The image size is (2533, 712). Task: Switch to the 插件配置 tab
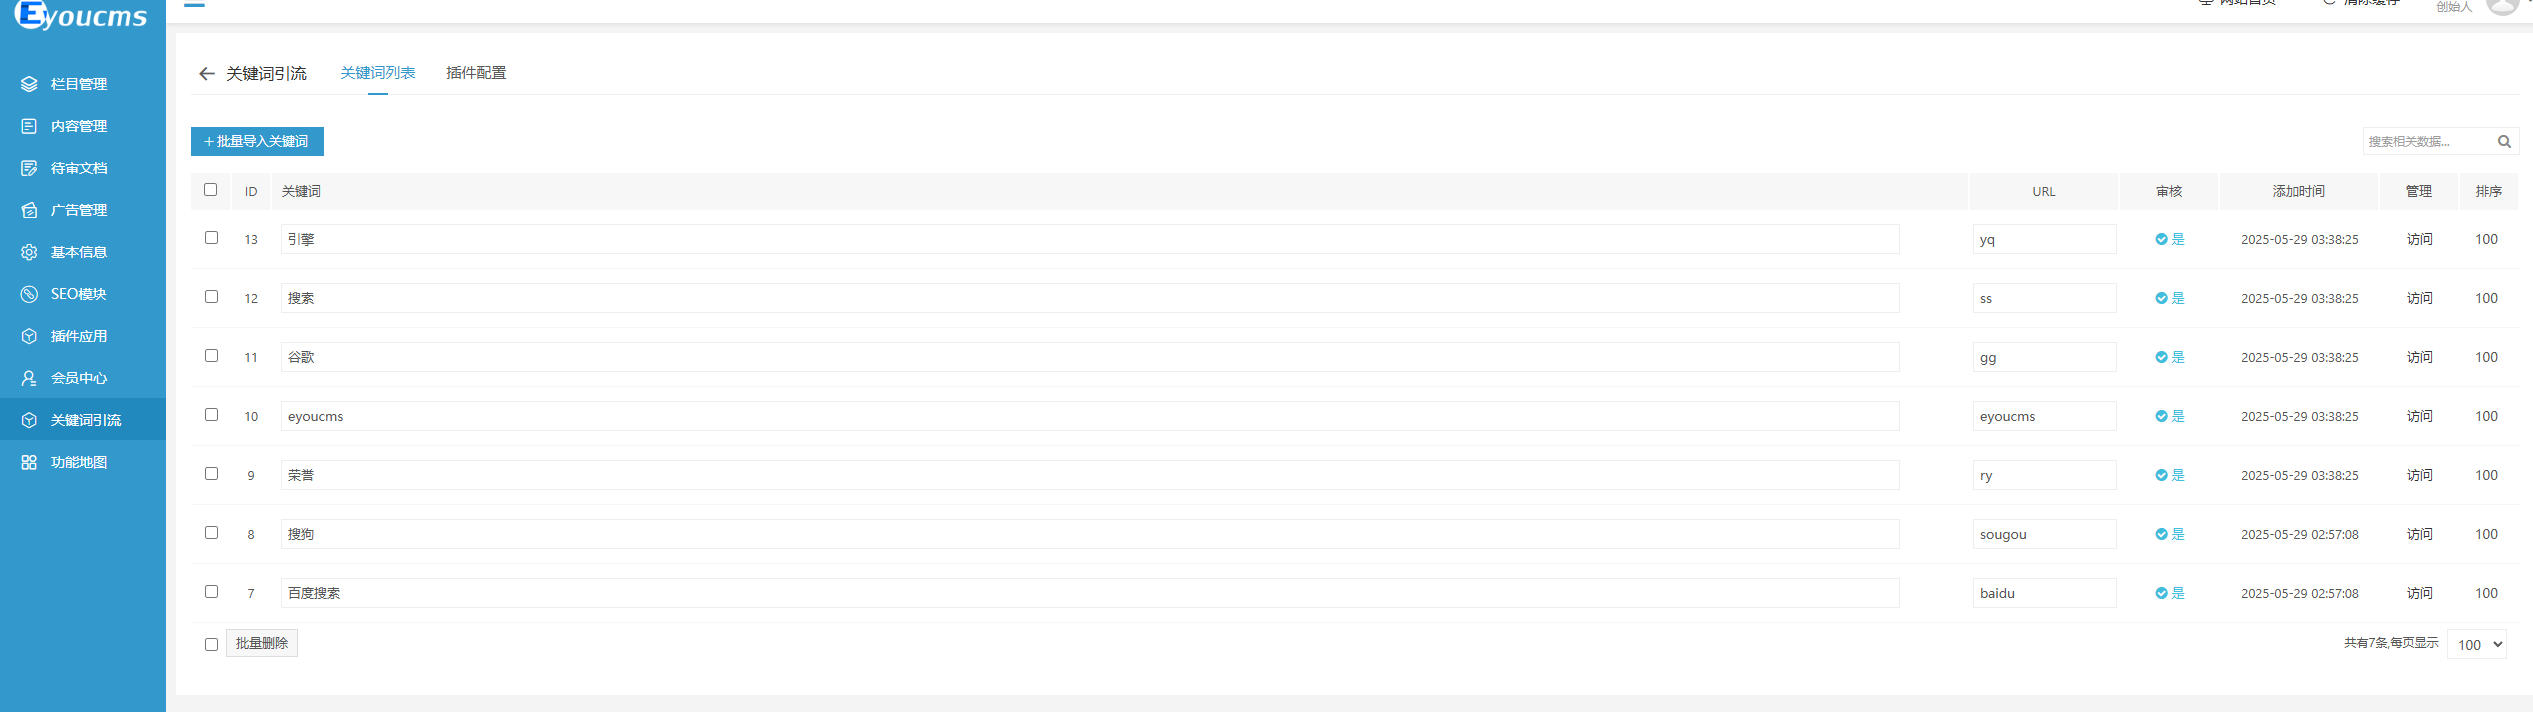pos(476,73)
